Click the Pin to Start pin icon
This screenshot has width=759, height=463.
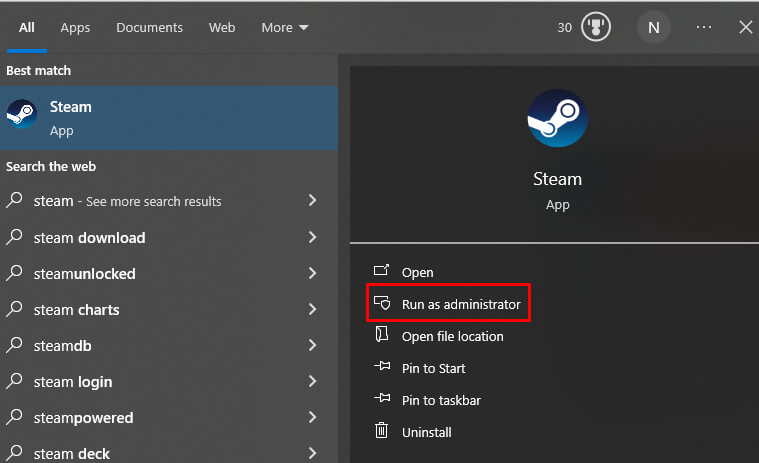[381, 368]
